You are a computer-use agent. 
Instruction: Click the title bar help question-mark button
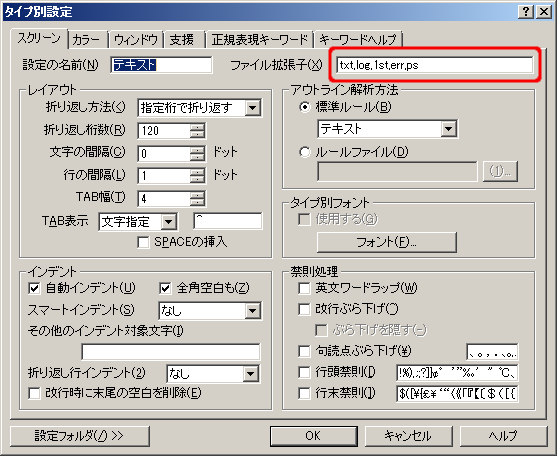click(525, 12)
